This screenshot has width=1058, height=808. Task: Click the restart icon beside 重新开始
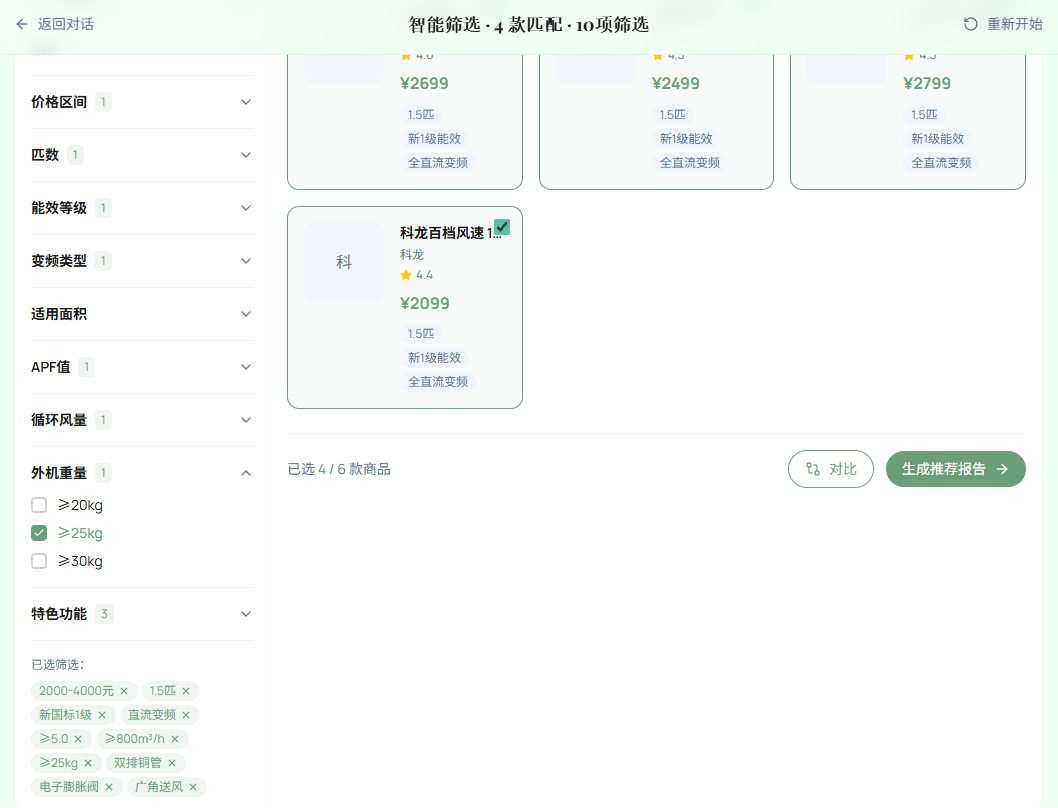click(x=970, y=24)
